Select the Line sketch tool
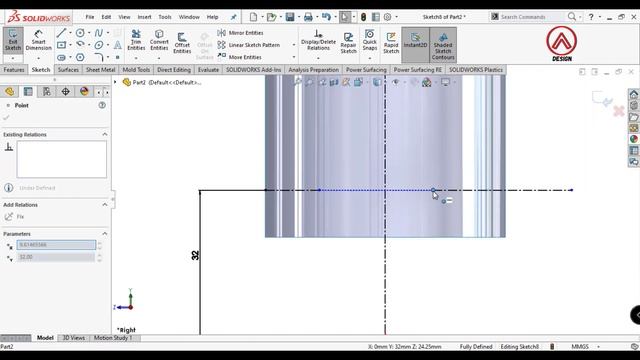 tap(61, 33)
